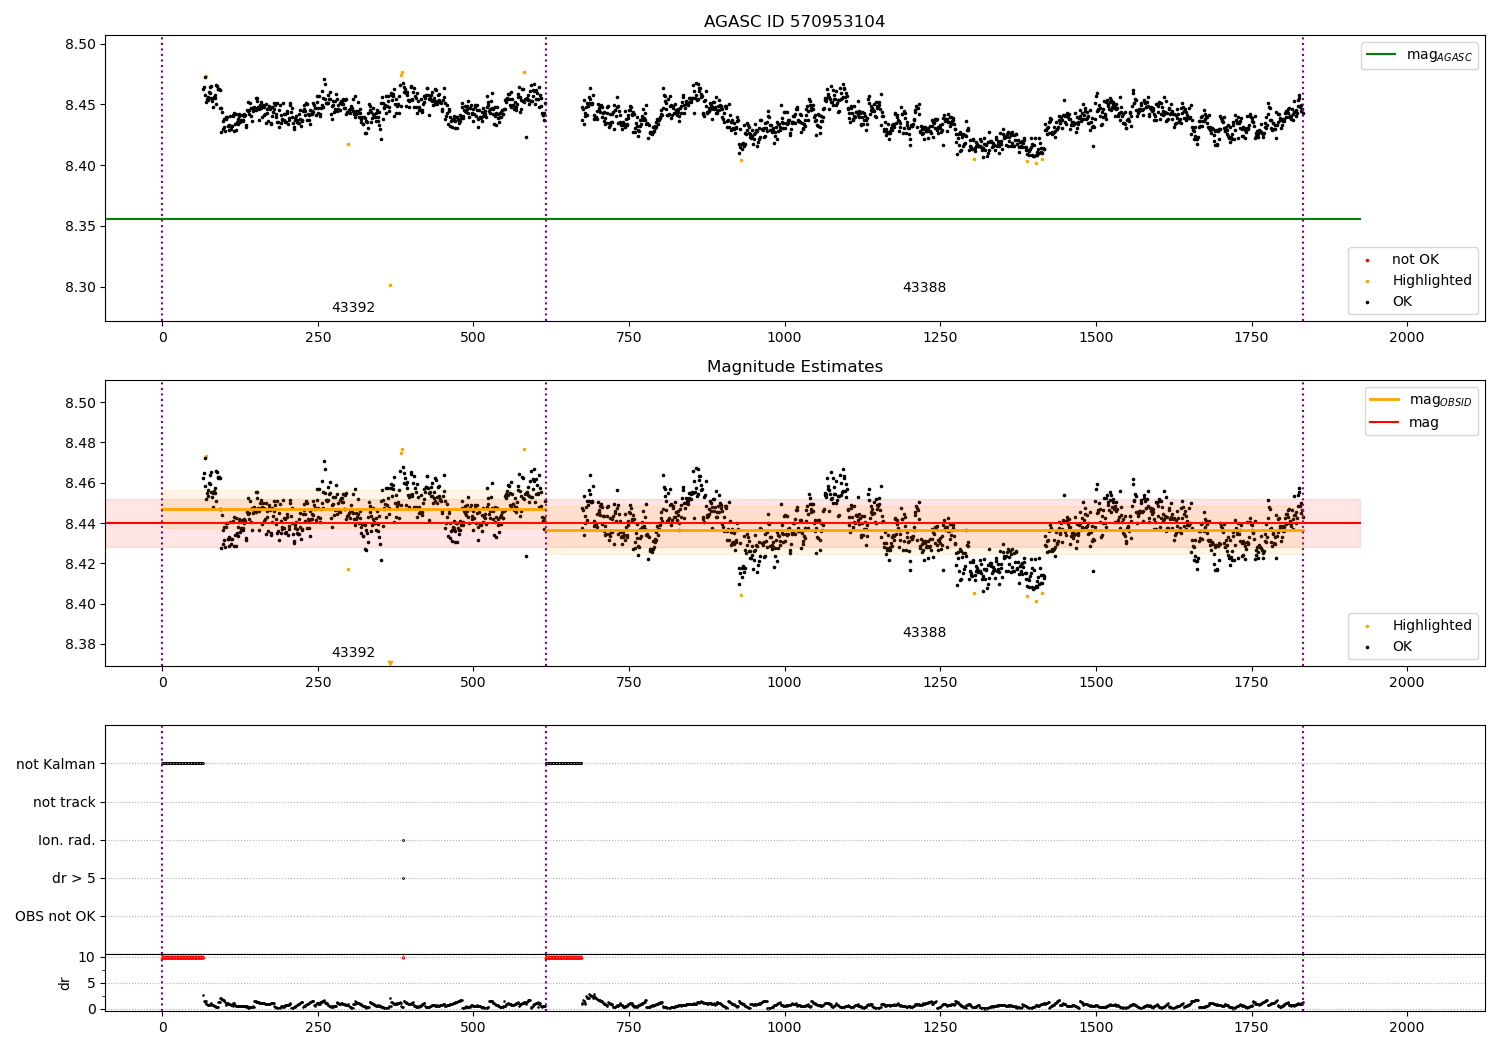Screen dimensions: 1500x1050
Task: Click the 43388 label in Magnitude Estimates plot
Action: (924, 632)
